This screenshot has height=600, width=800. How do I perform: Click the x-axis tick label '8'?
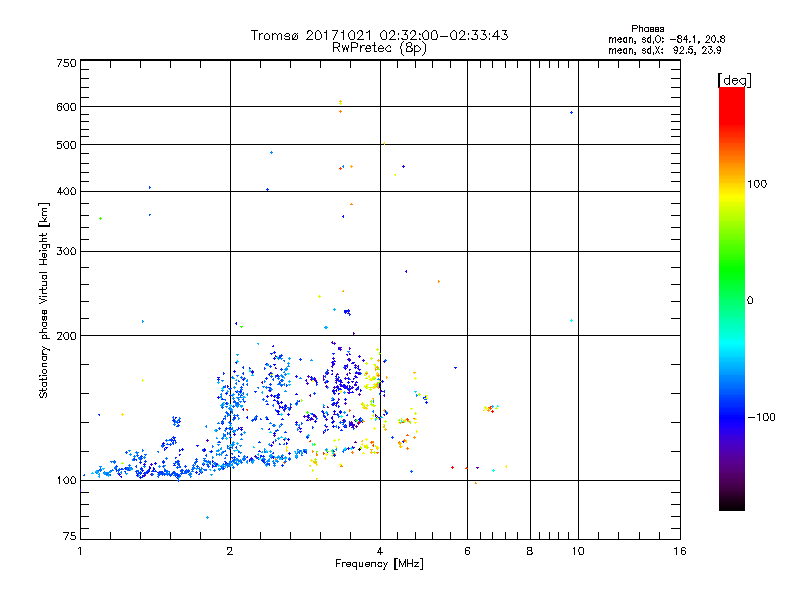pyautogui.click(x=530, y=551)
